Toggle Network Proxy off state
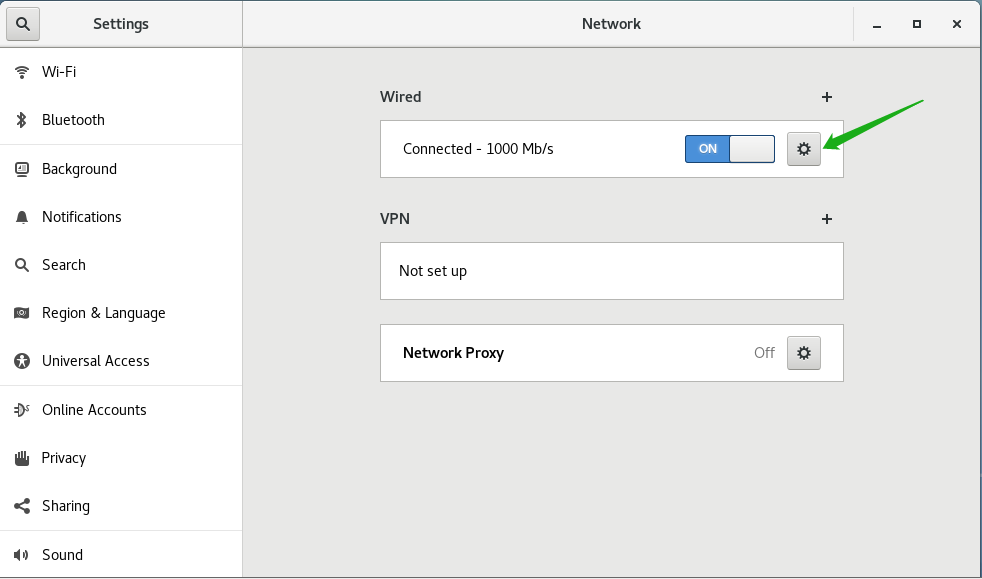 (764, 352)
